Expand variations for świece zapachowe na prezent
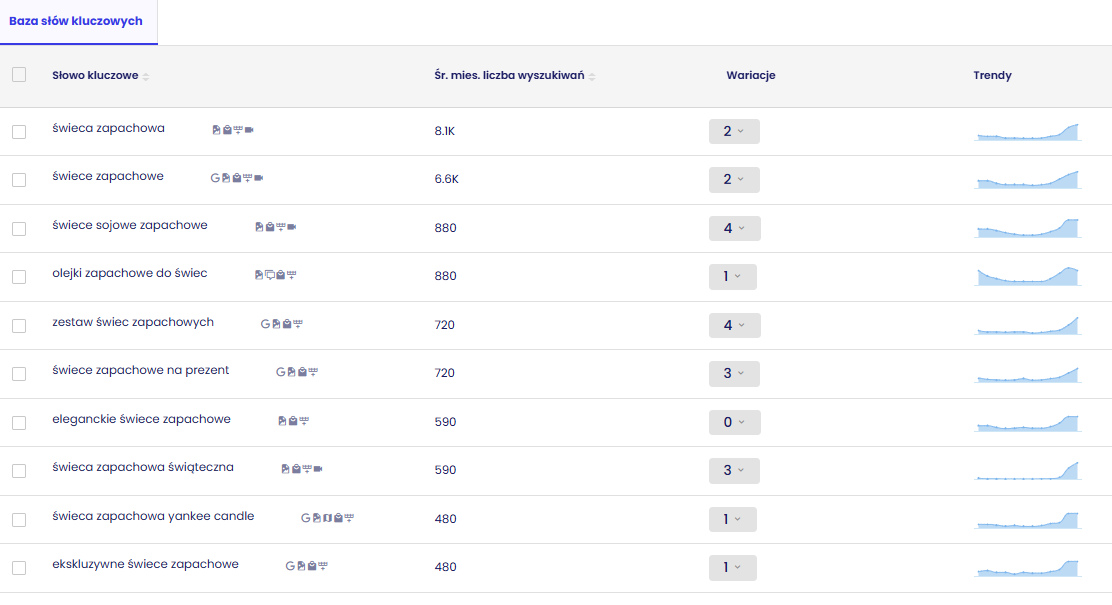This screenshot has width=1112, height=605. 734,374
